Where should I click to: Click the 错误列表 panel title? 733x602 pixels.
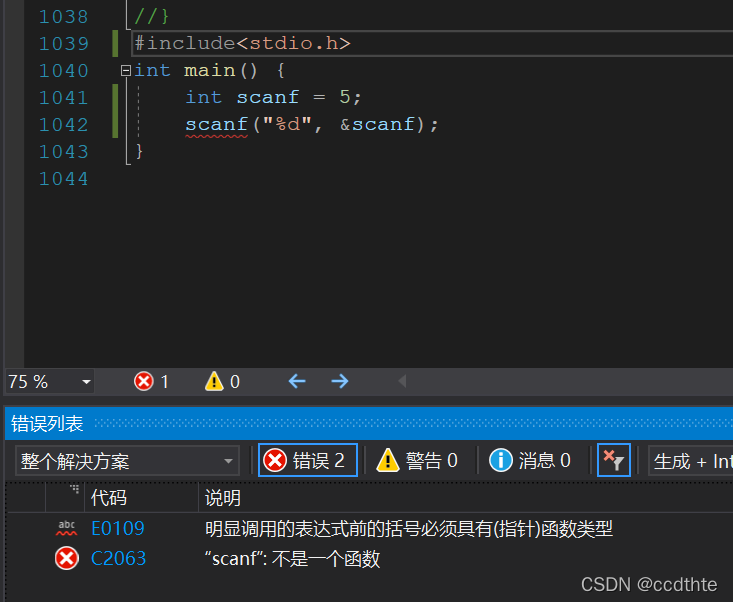pyautogui.click(x=47, y=423)
